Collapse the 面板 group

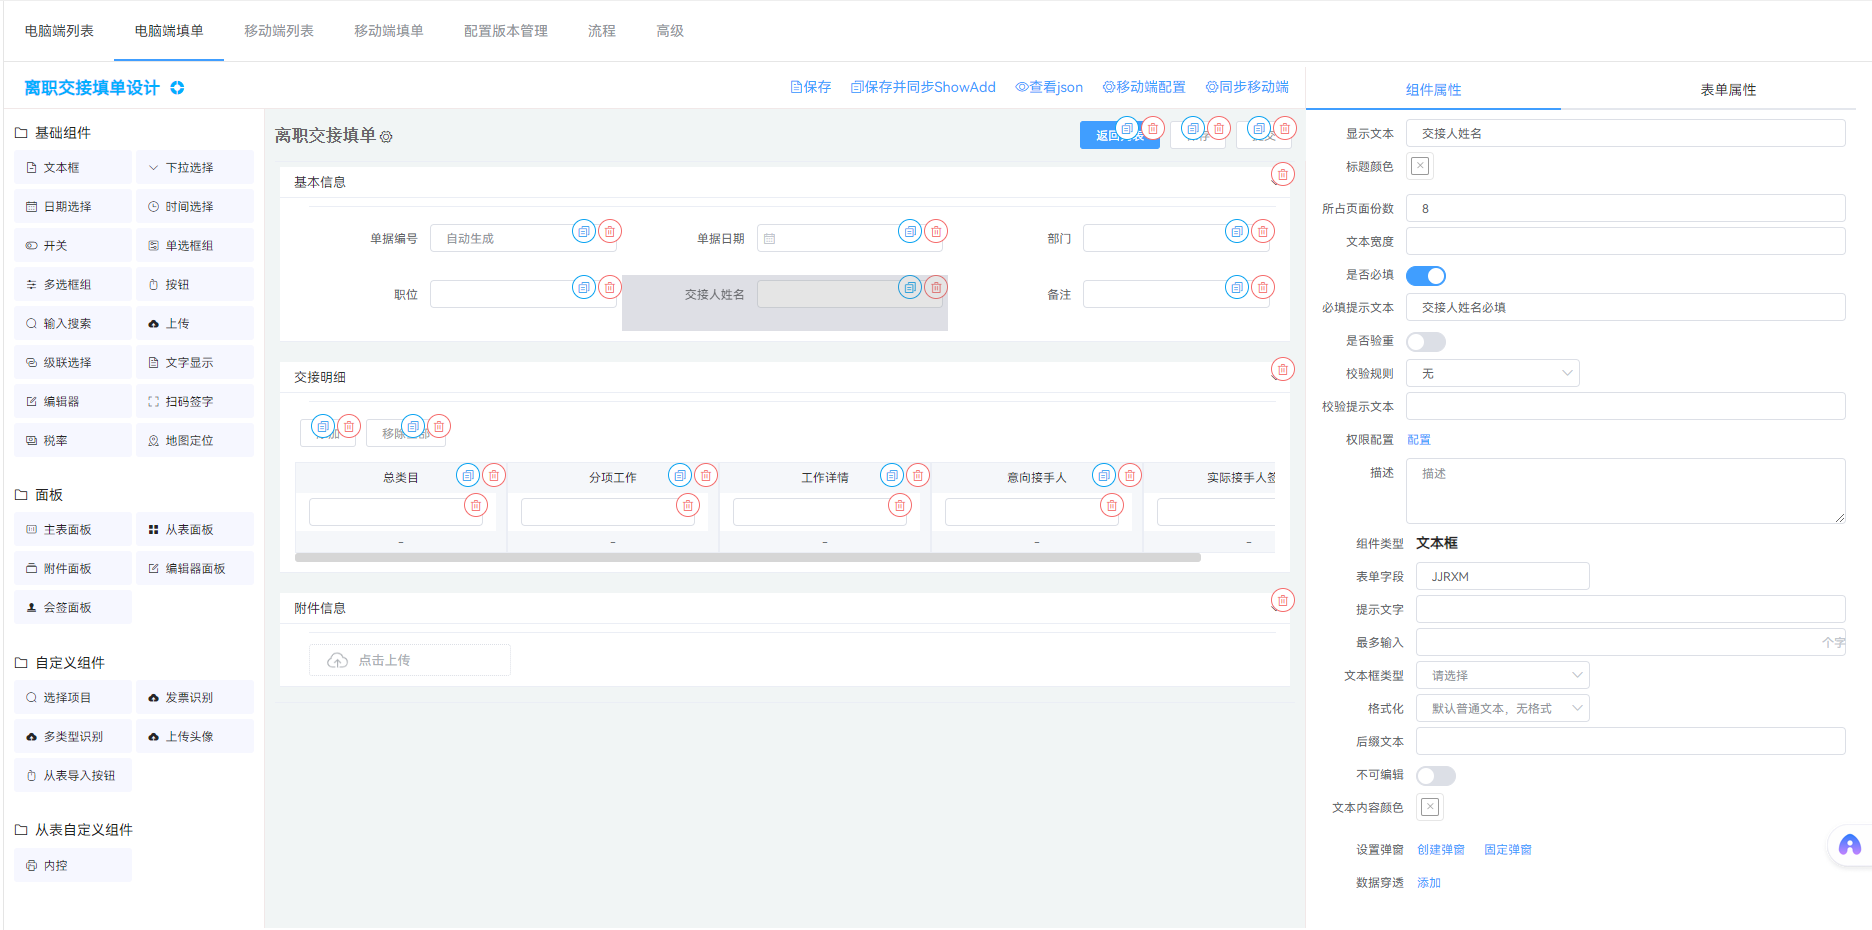39,495
